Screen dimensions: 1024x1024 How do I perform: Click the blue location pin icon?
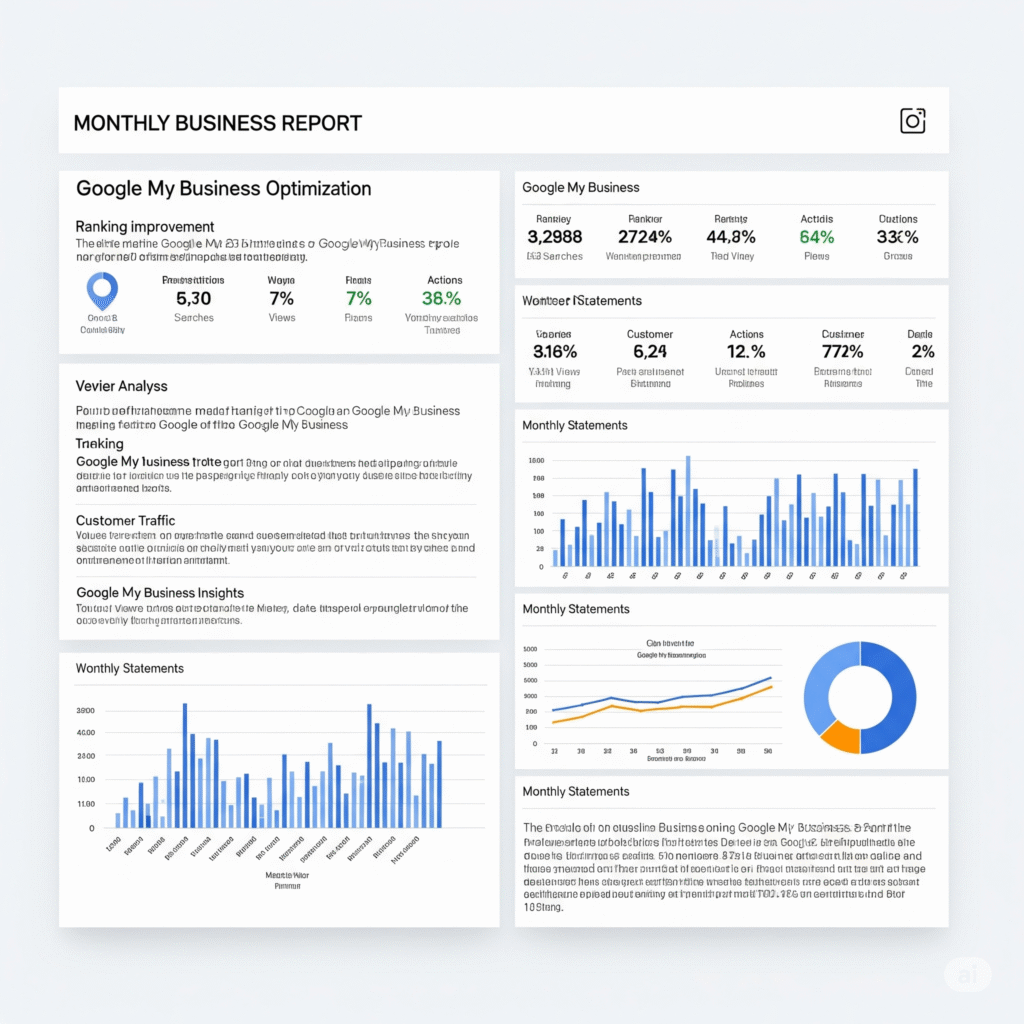[102, 290]
